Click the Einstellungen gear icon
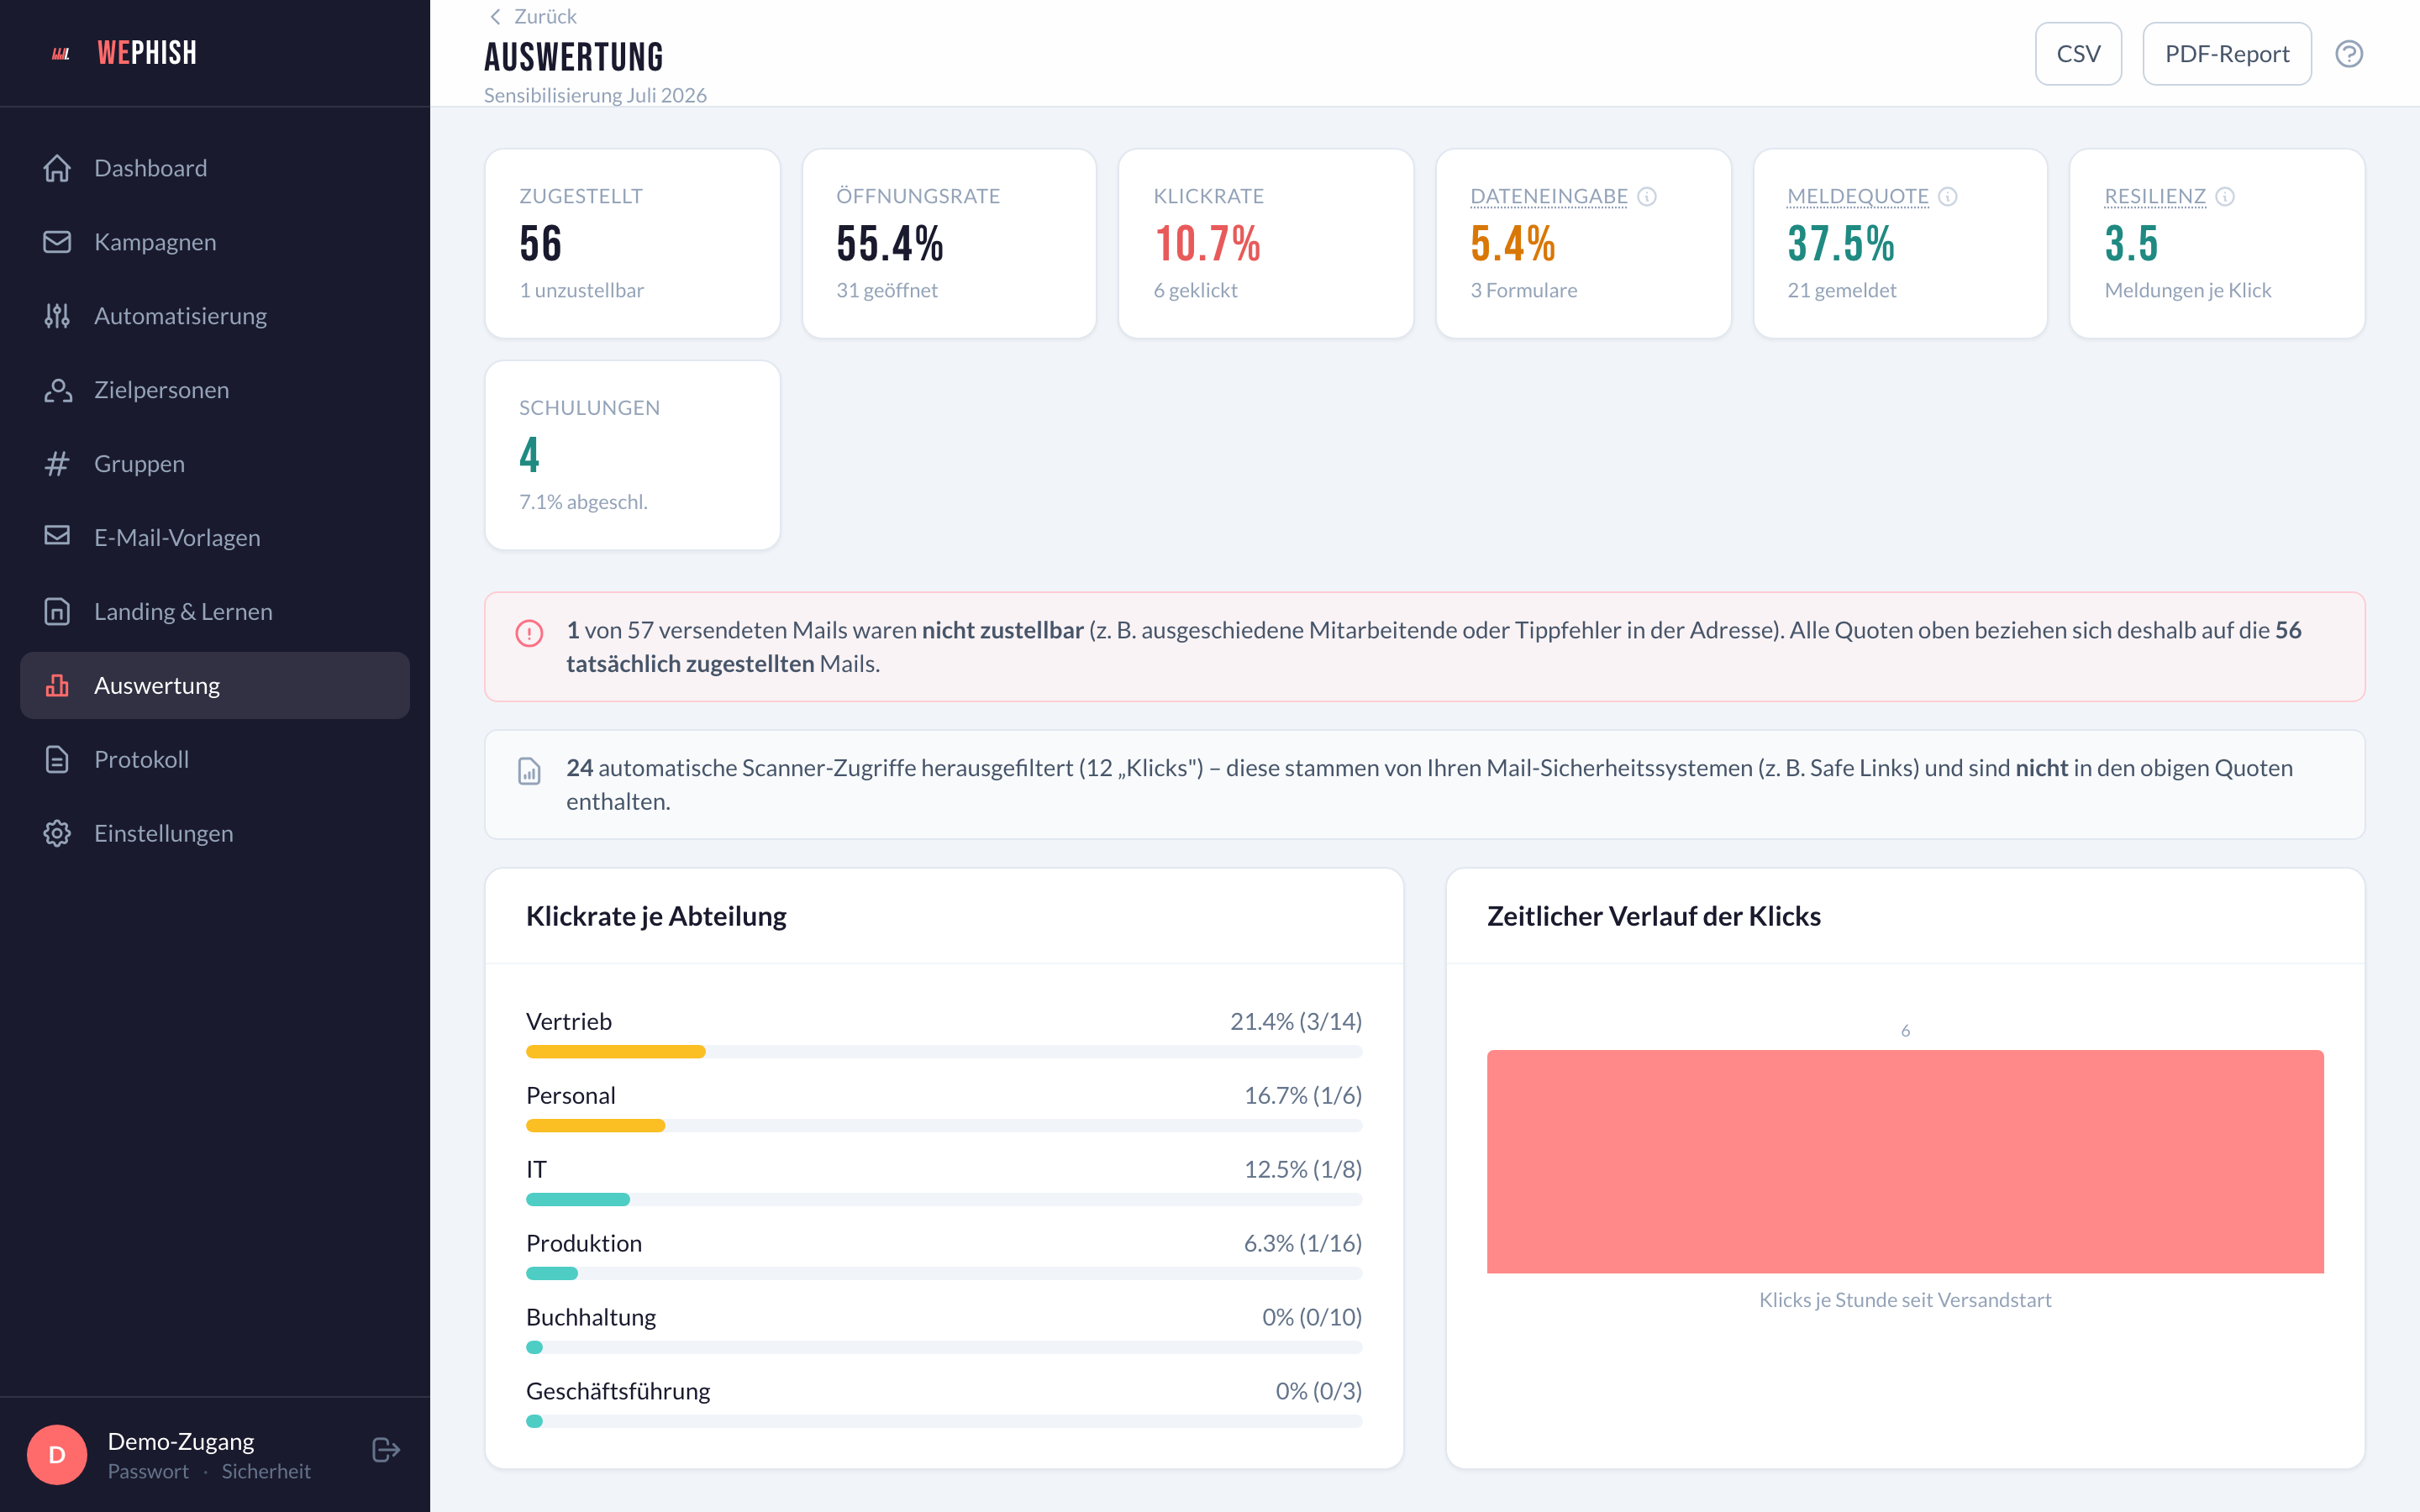Viewport: 2420px width, 1512px height. pyautogui.click(x=57, y=833)
